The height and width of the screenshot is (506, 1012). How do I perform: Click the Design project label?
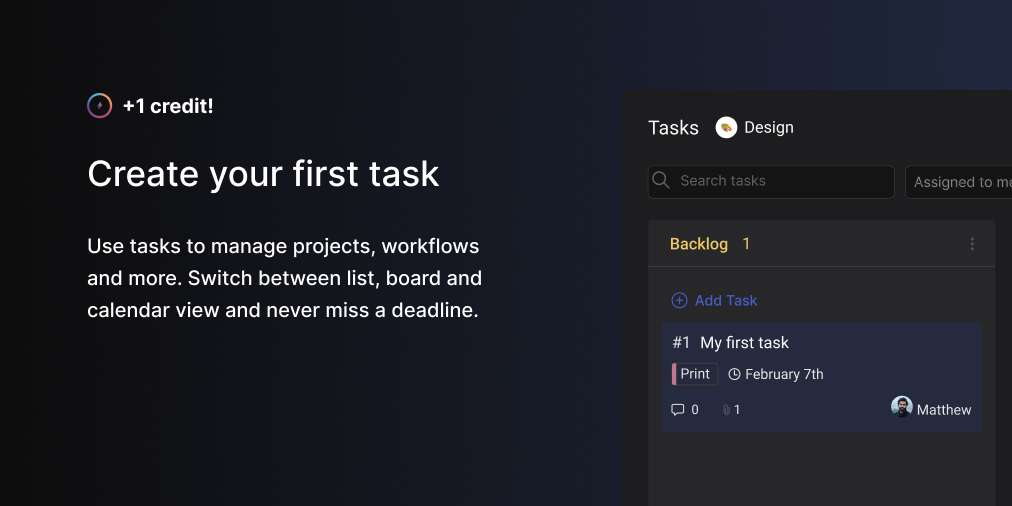[769, 128]
